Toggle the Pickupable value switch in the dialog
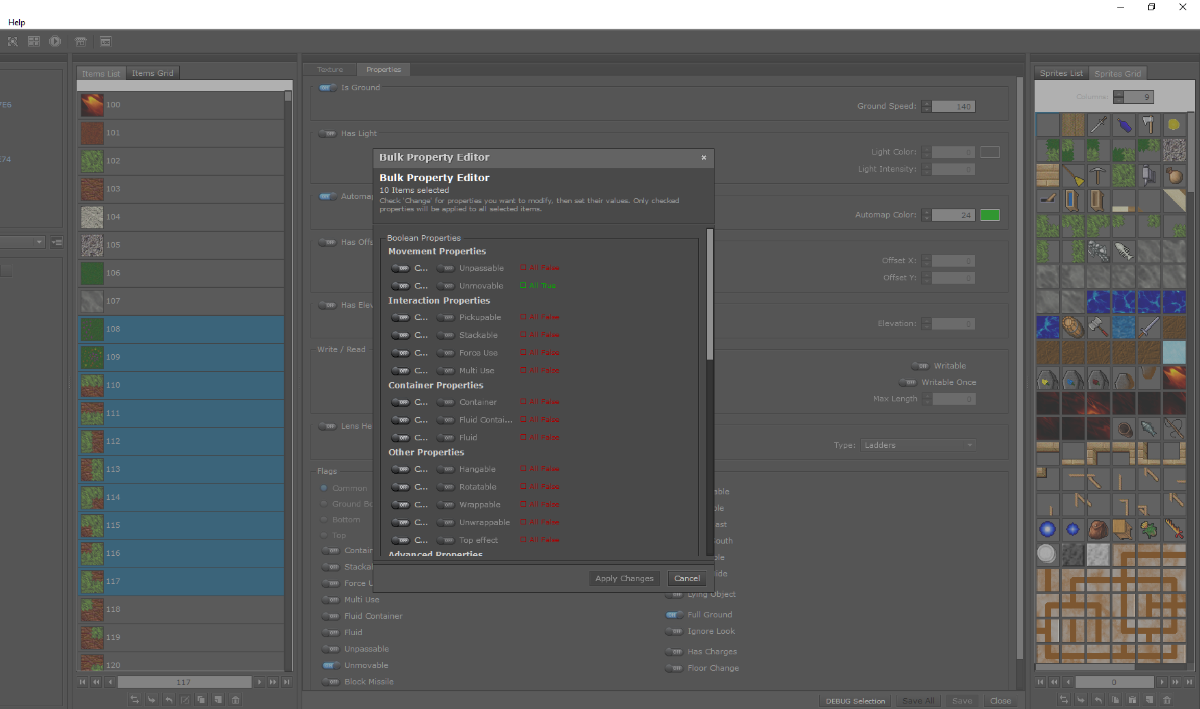The width and height of the screenshot is (1200, 709). click(445, 317)
